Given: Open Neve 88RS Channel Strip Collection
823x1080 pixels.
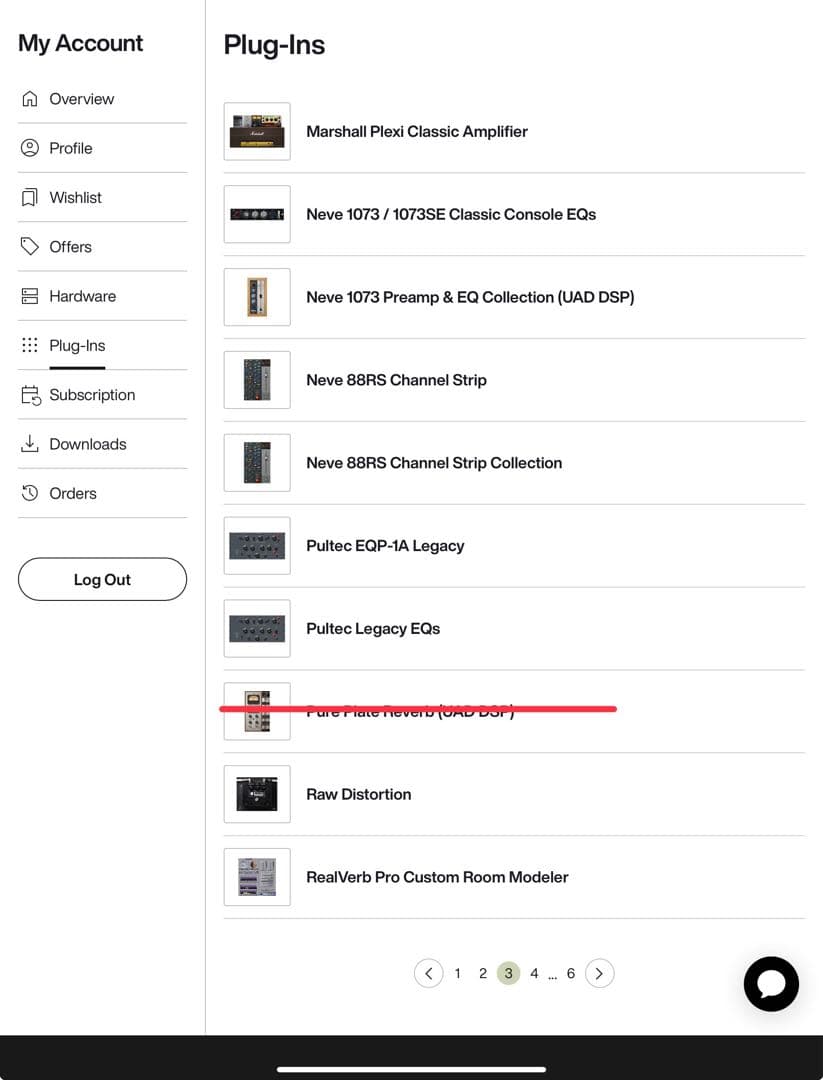Looking at the screenshot, I should click(x=434, y=463).
